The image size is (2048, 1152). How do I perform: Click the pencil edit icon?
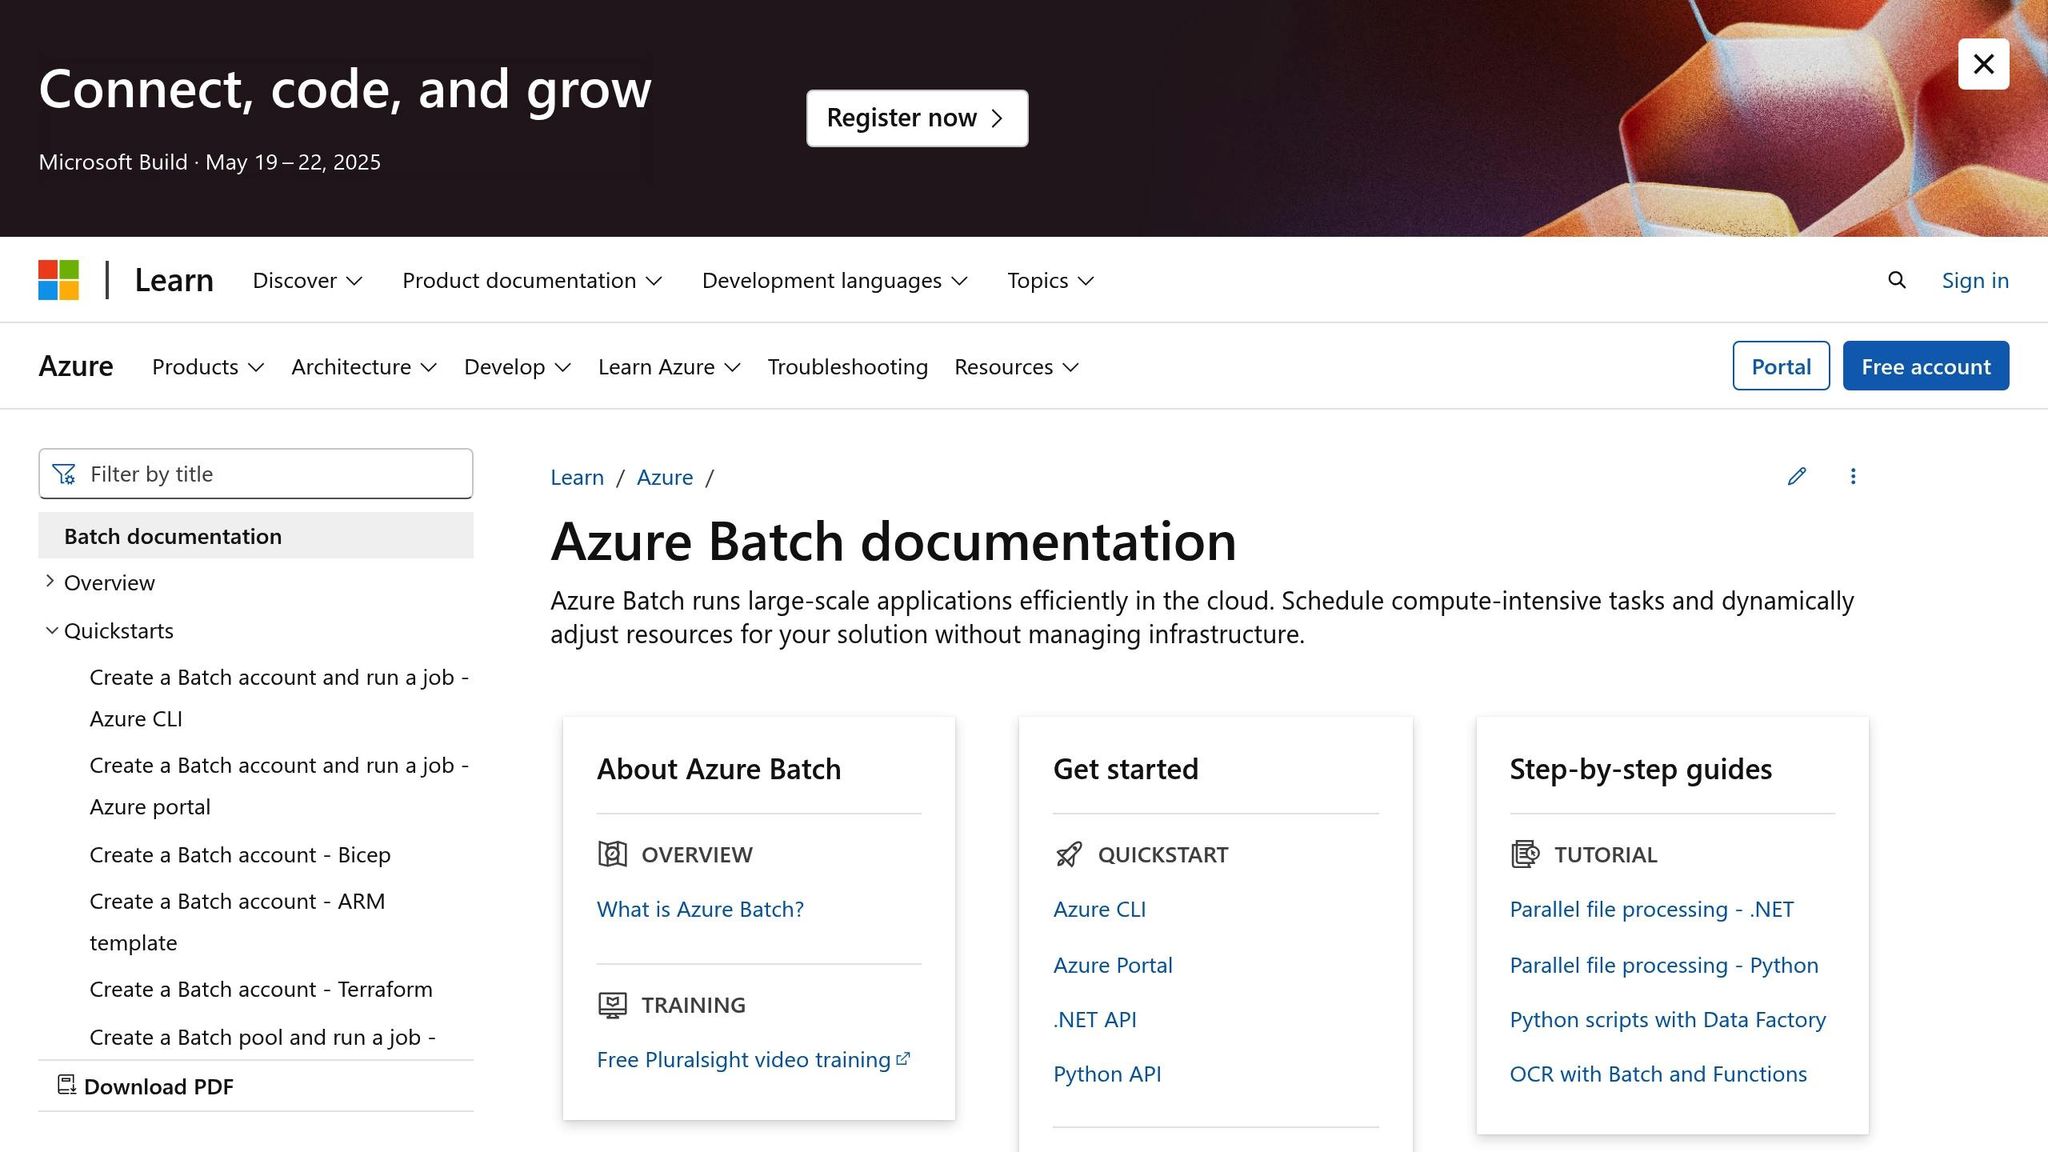[1796, 476]
